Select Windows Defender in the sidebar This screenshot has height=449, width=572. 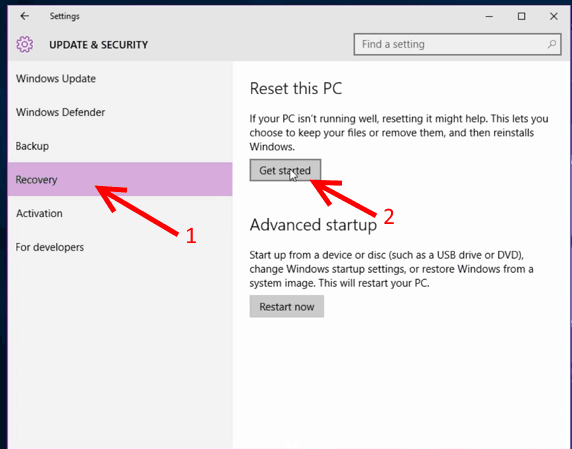click(60, 112)
